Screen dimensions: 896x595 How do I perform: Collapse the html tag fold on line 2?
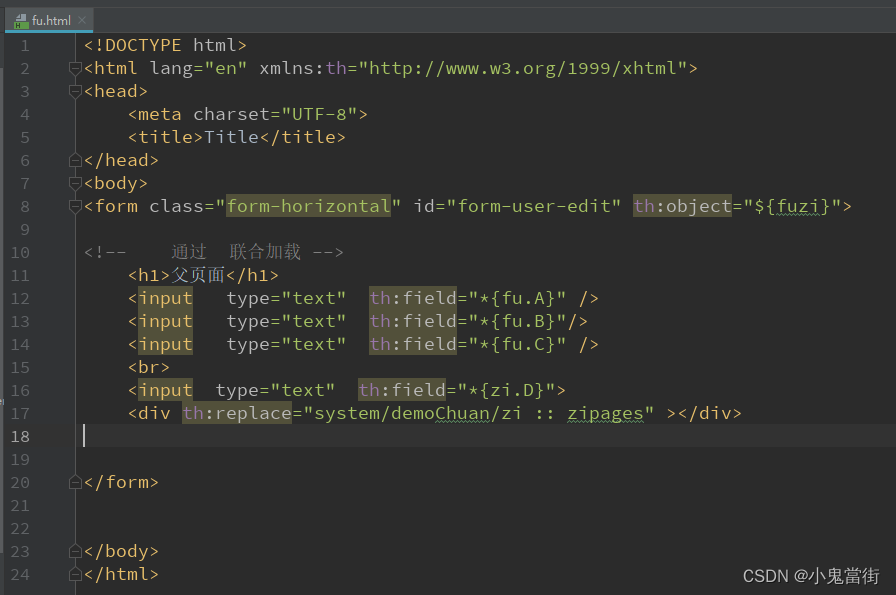pyautogui.click(x=75, y=69)
